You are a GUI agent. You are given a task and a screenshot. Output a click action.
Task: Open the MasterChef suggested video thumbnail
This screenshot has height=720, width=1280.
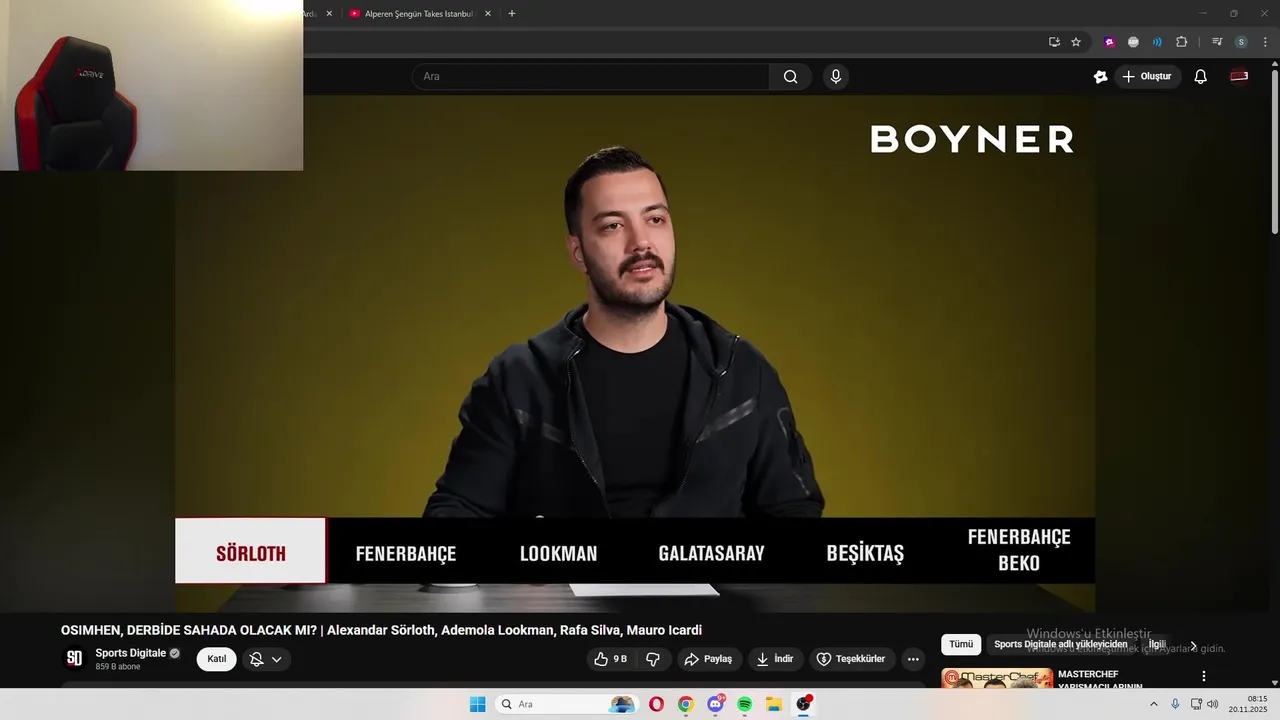pyautogui.click(x=996, y=678)
